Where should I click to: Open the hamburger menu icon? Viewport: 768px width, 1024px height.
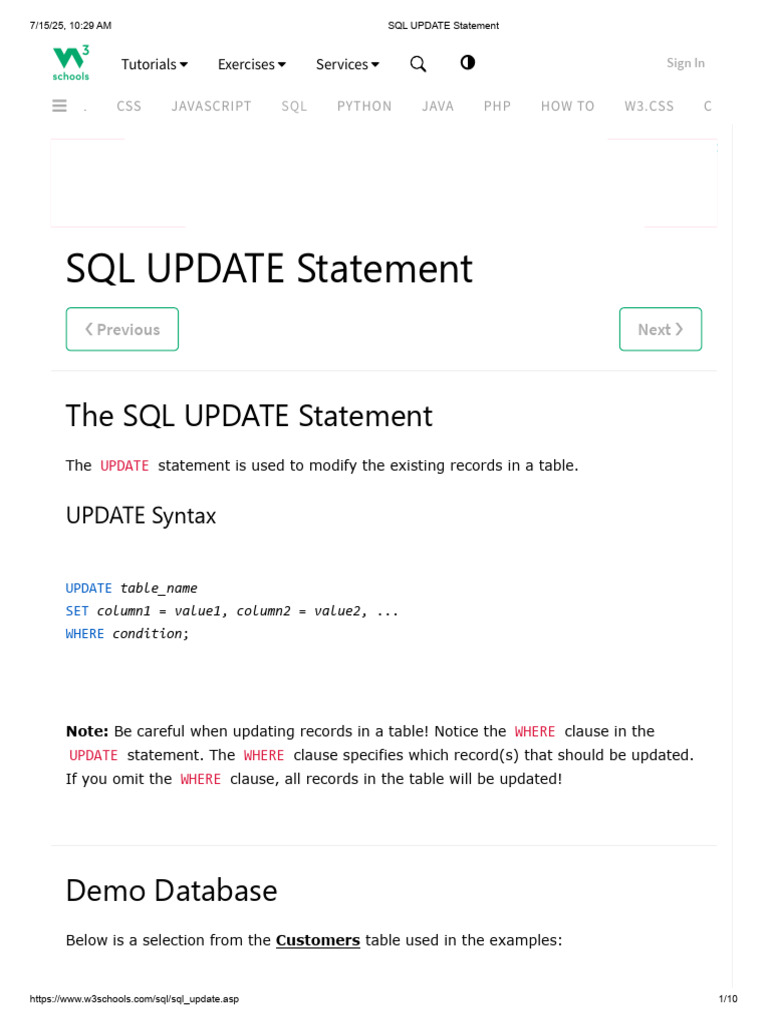pos(59,105)
